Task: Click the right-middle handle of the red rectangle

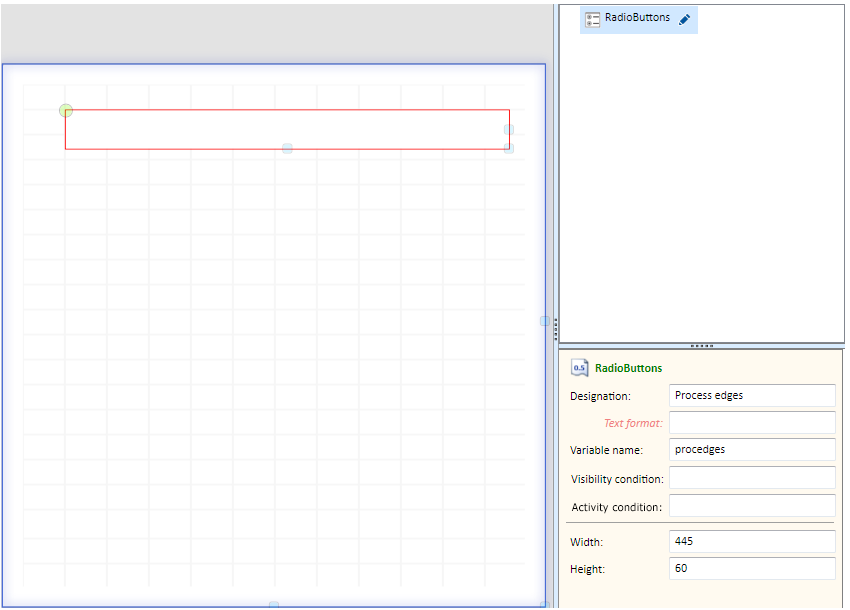Action: point(508,130)
